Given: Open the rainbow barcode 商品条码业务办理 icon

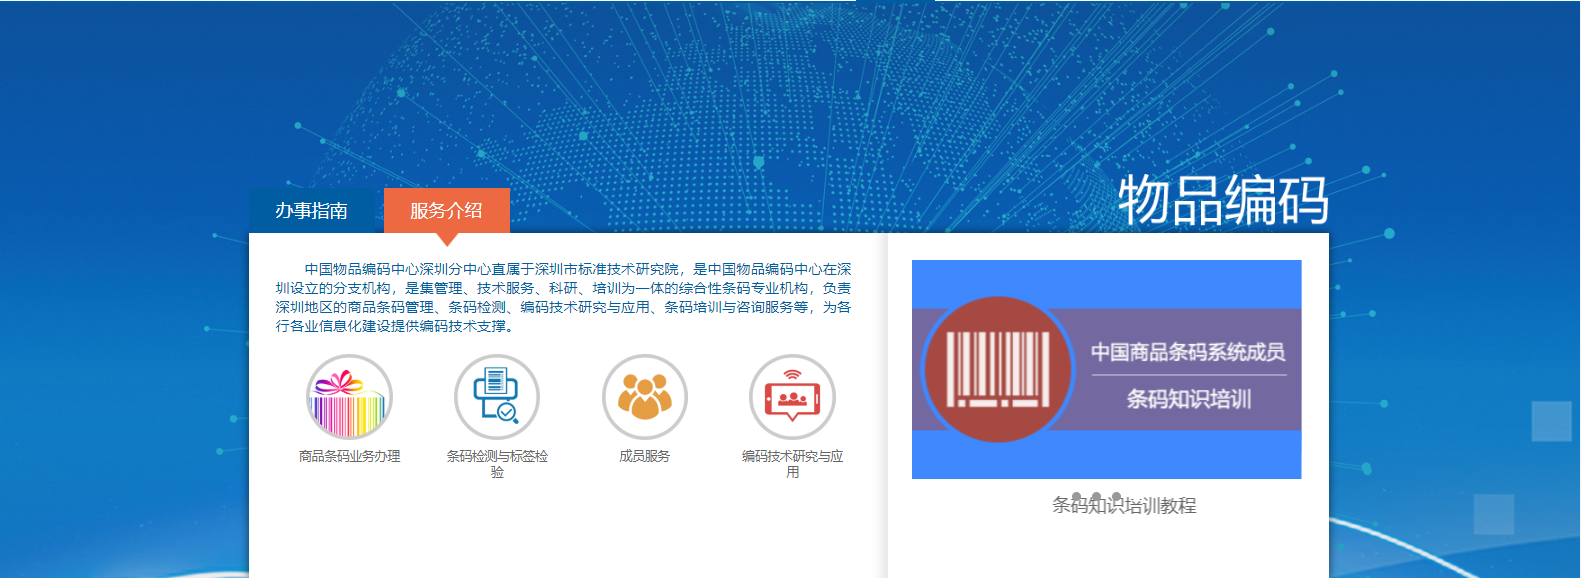Looking at the screenshot, I should coord(349,397).
